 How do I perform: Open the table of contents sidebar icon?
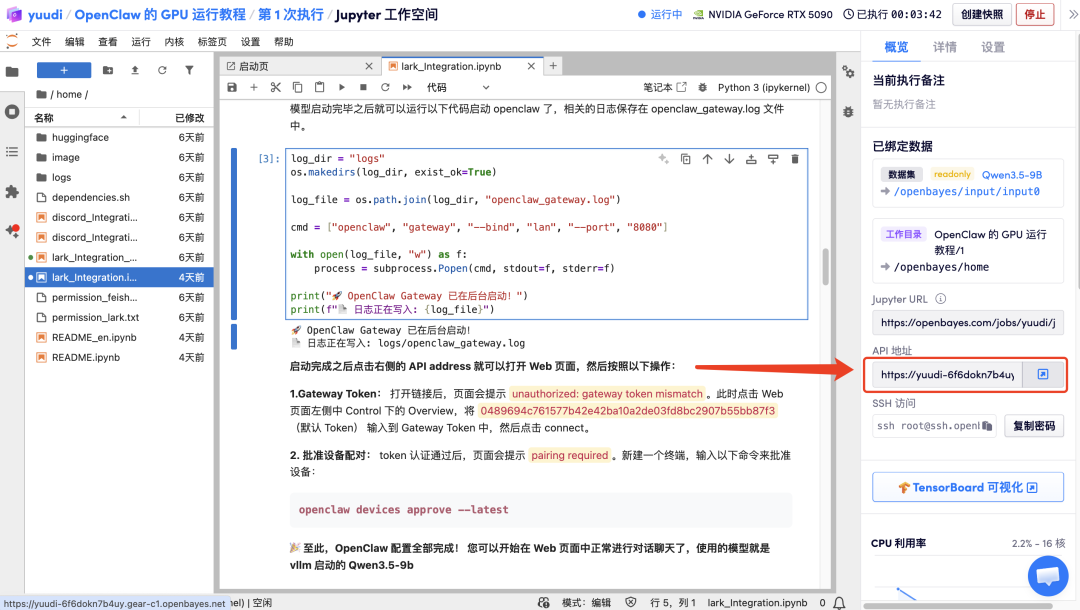click(12, 151)
